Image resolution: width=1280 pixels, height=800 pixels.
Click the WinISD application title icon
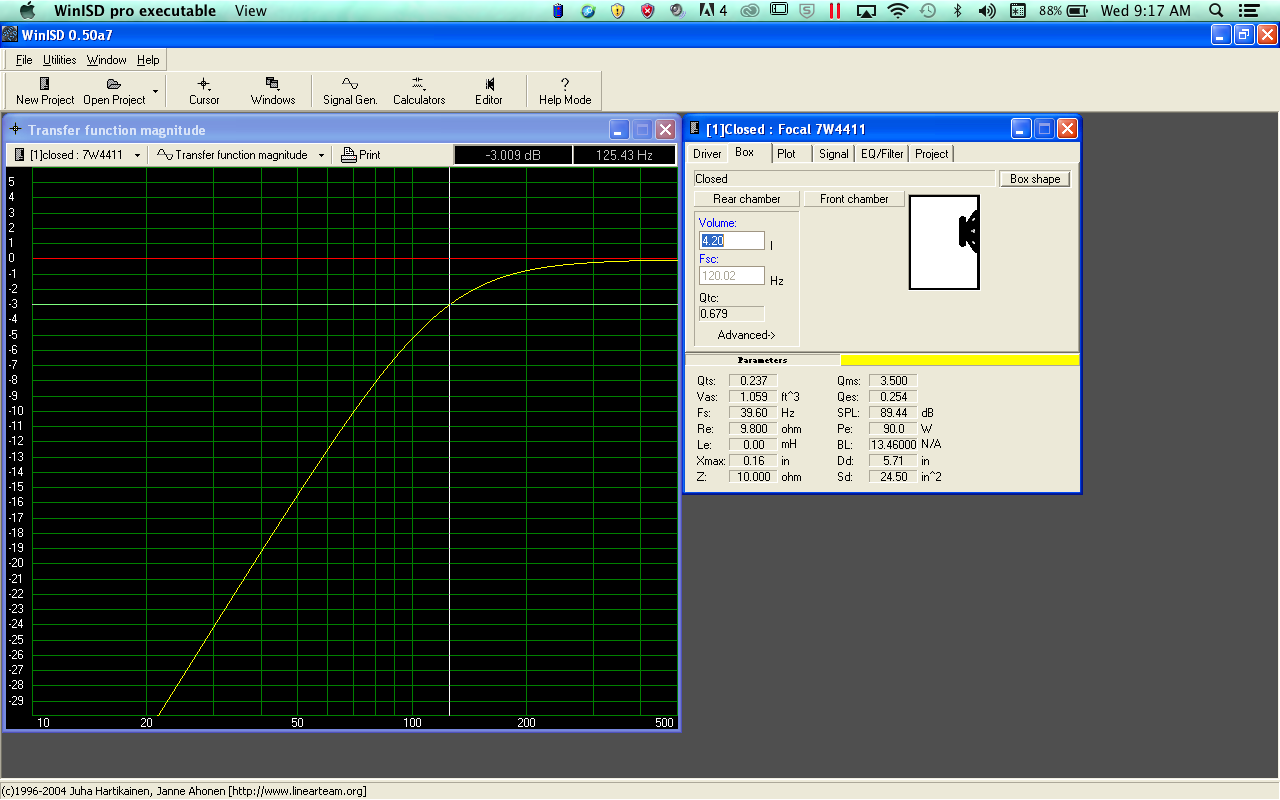pos(10,35)
